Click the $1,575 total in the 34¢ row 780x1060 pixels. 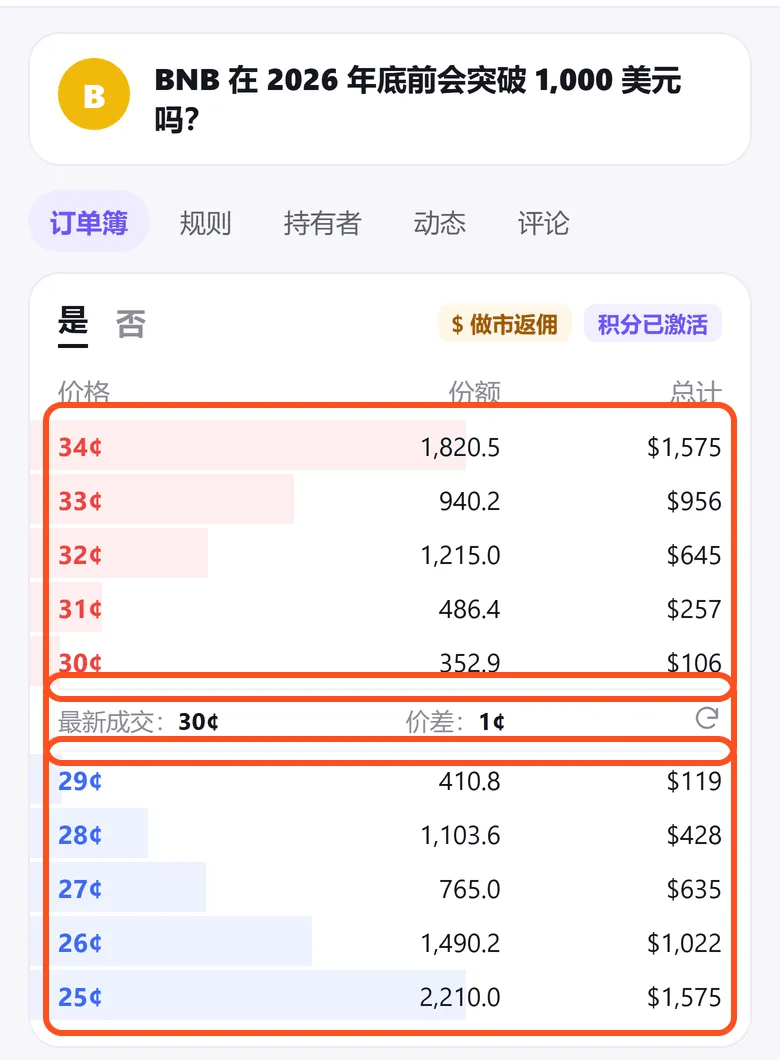click(684, 447)
